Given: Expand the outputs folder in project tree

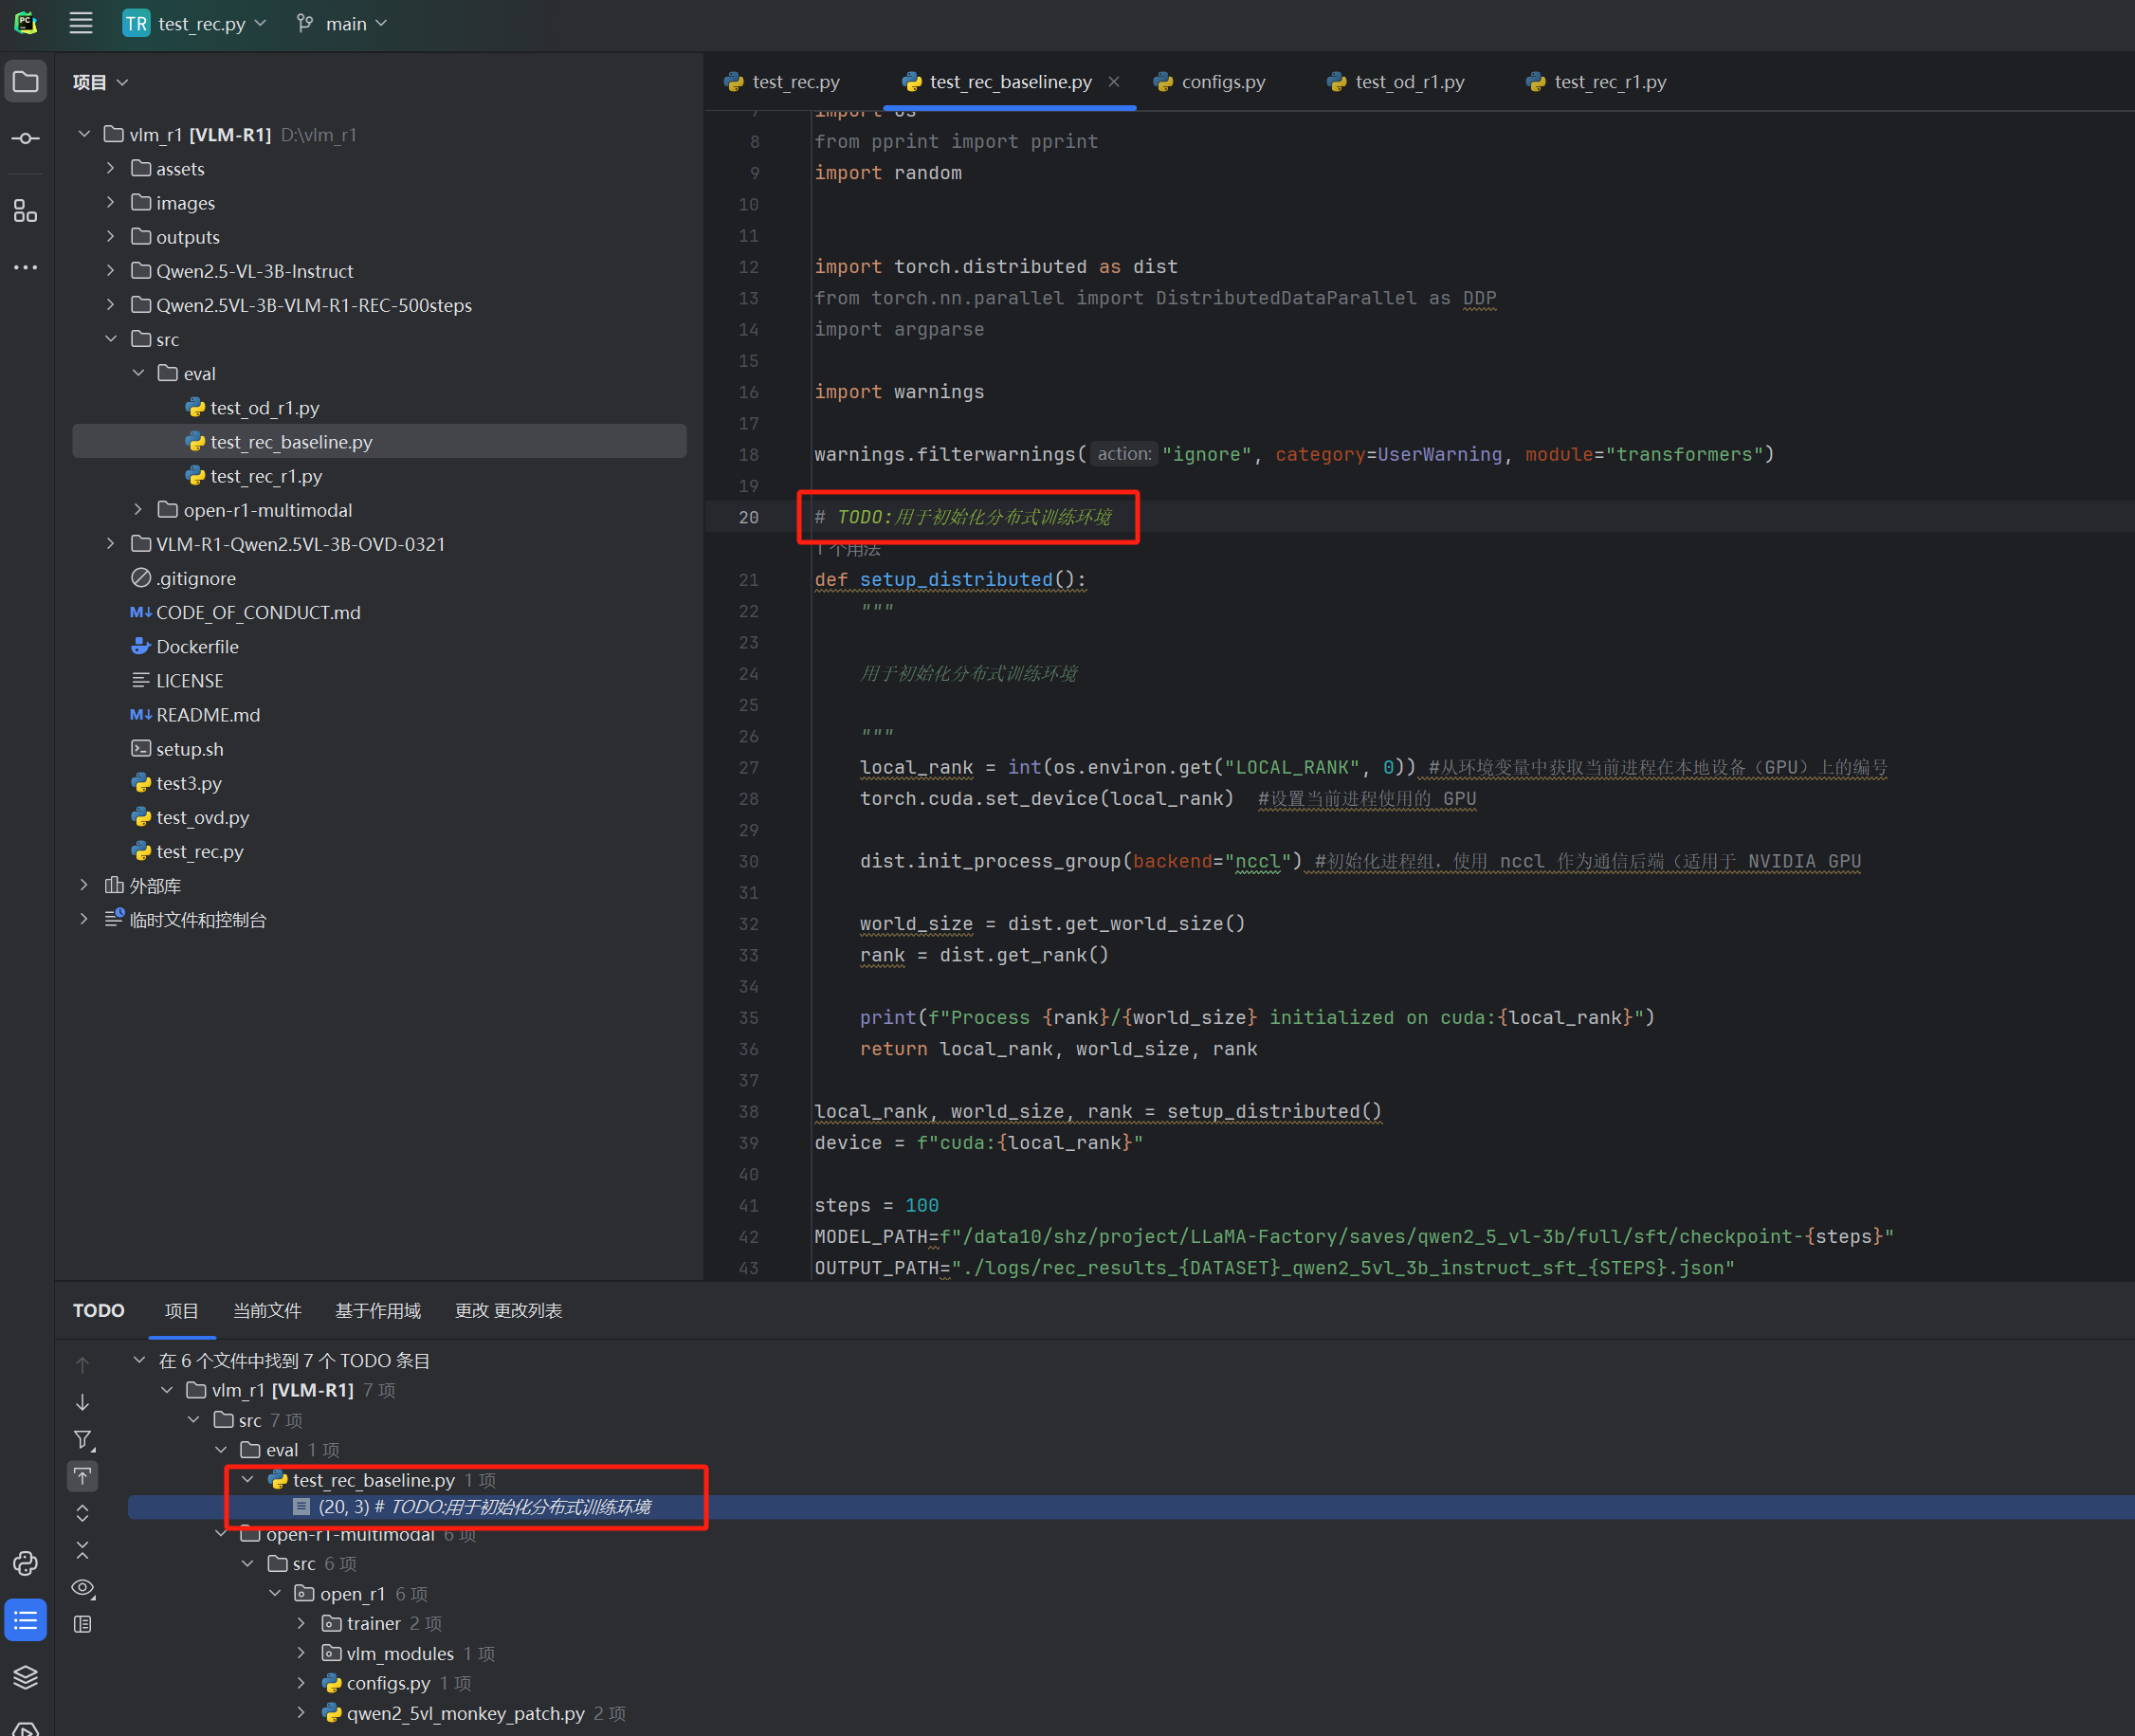Looking at the screenshot, I should pos(111,237).
